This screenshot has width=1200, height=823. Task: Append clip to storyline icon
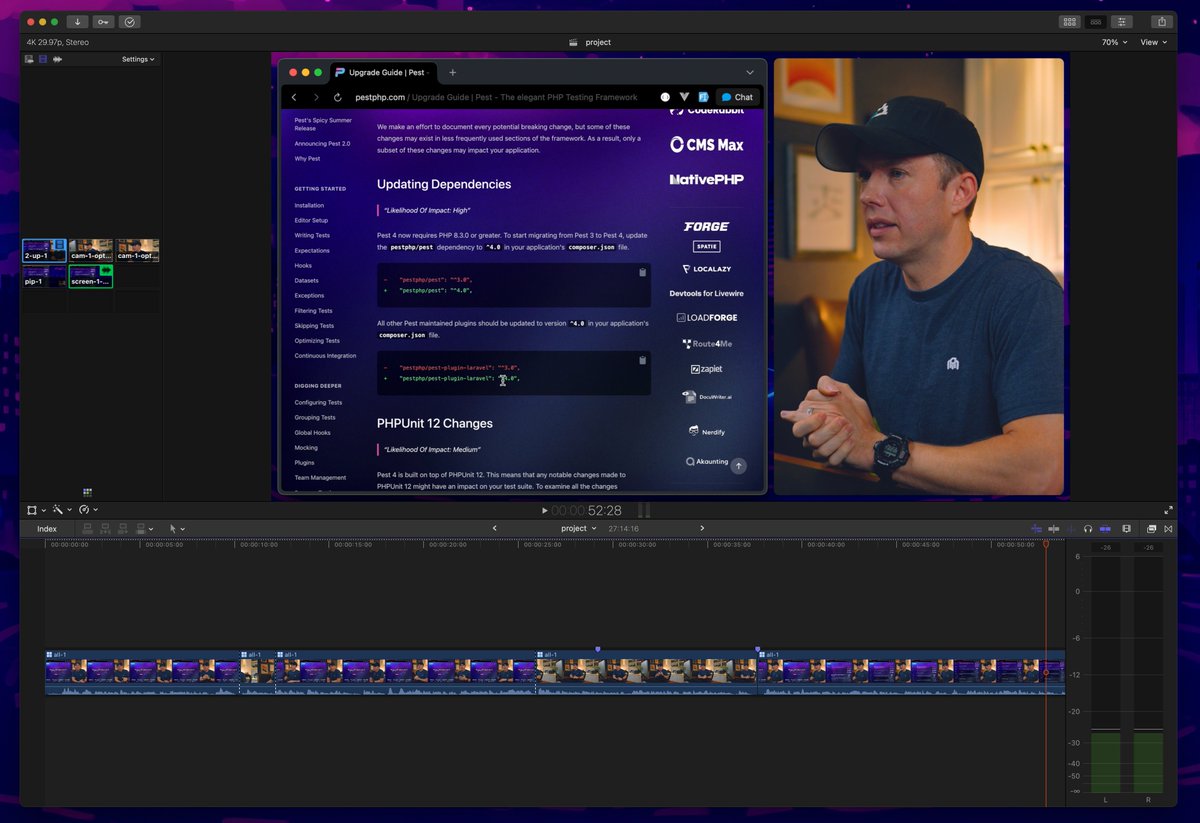pos(123,528)
